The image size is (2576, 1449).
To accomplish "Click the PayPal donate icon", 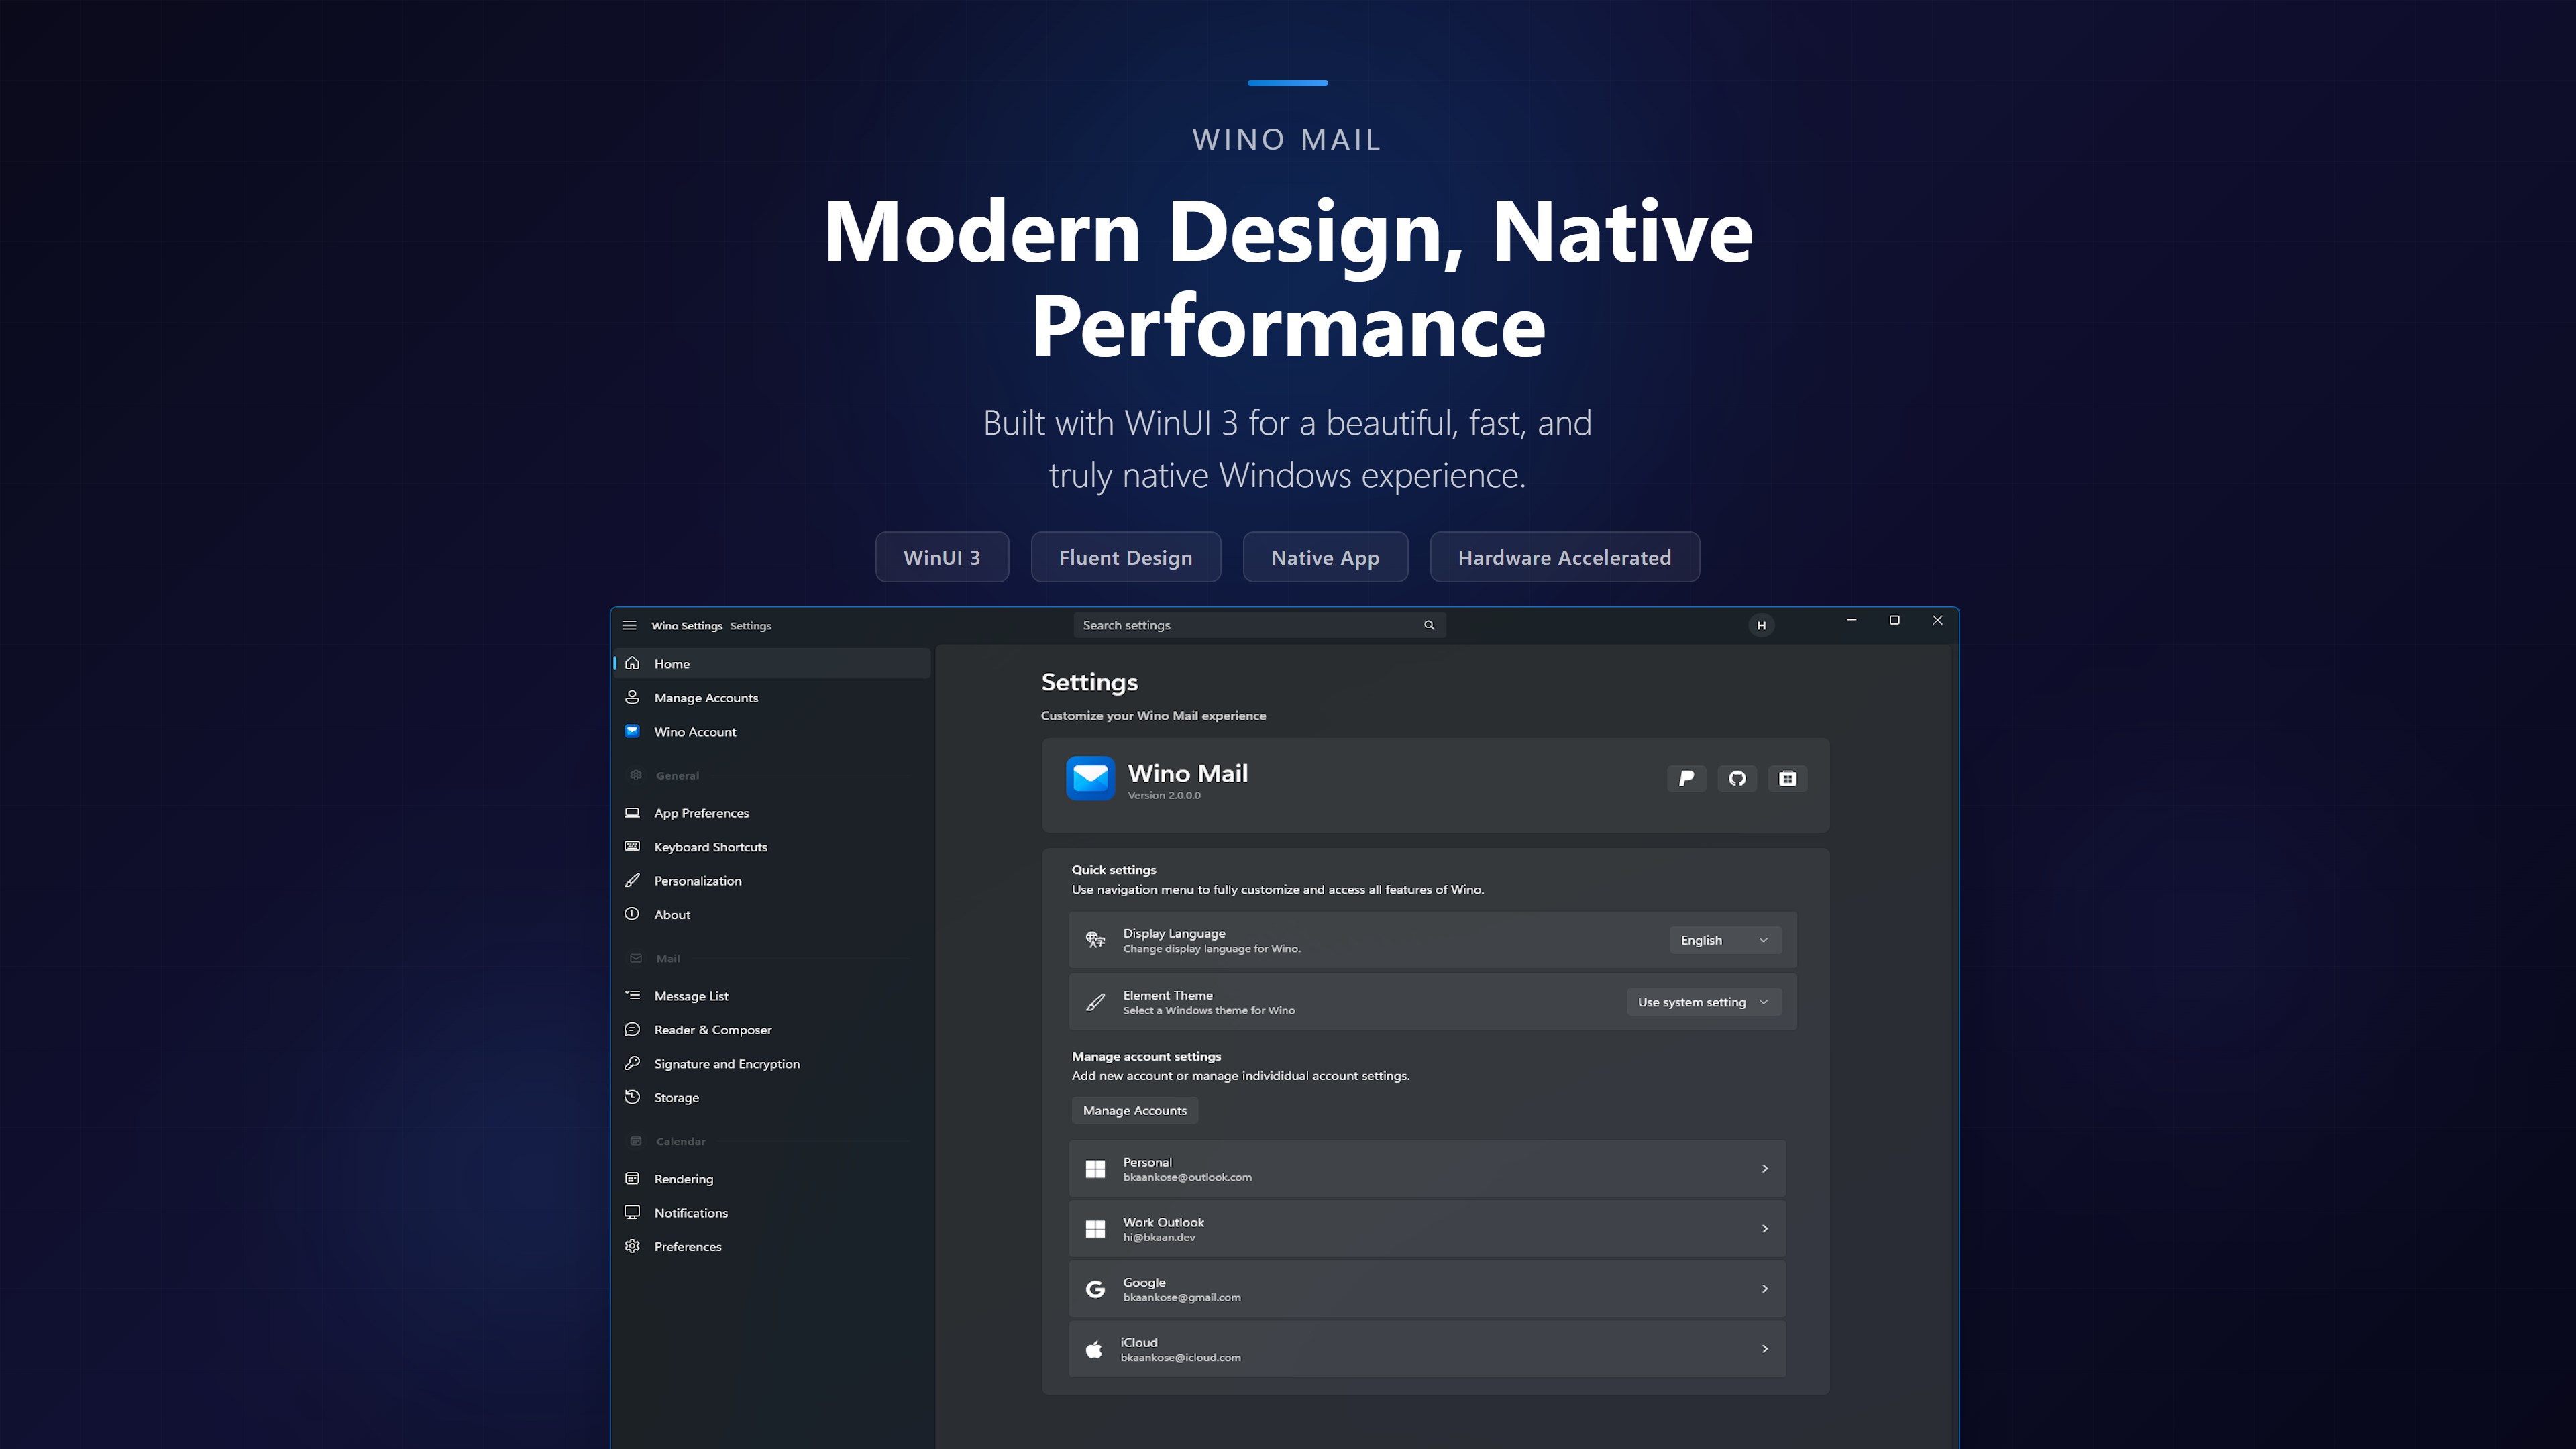I will pos(1686,778).
